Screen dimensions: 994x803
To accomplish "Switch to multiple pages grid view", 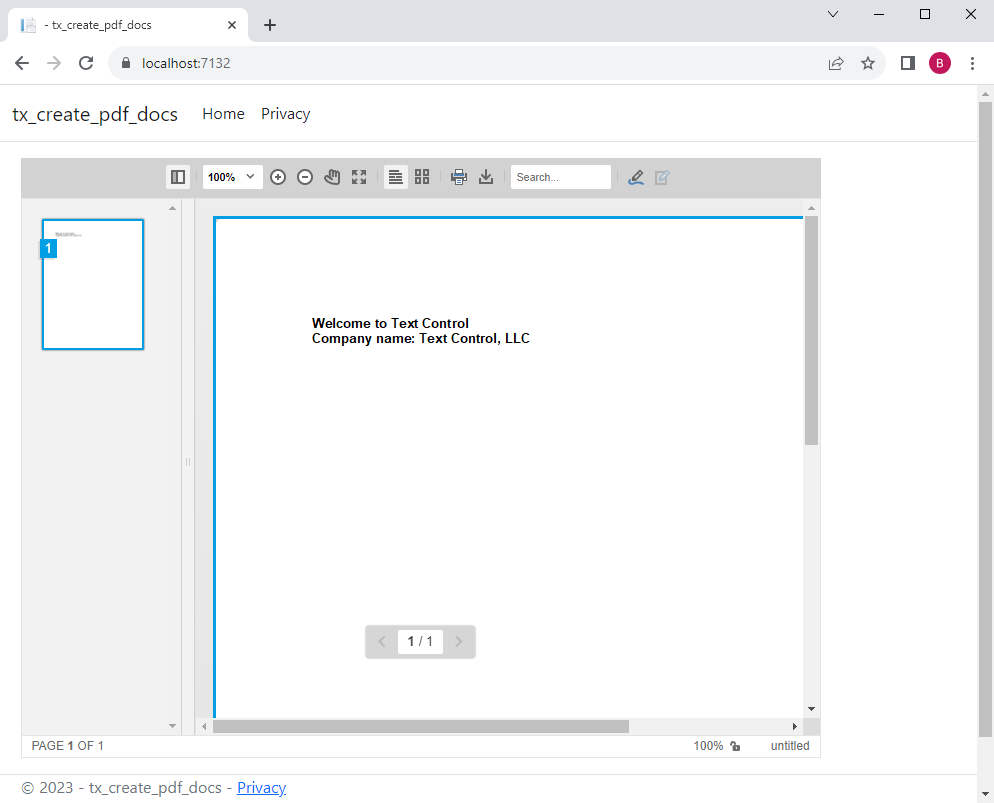I will (421, 176).
